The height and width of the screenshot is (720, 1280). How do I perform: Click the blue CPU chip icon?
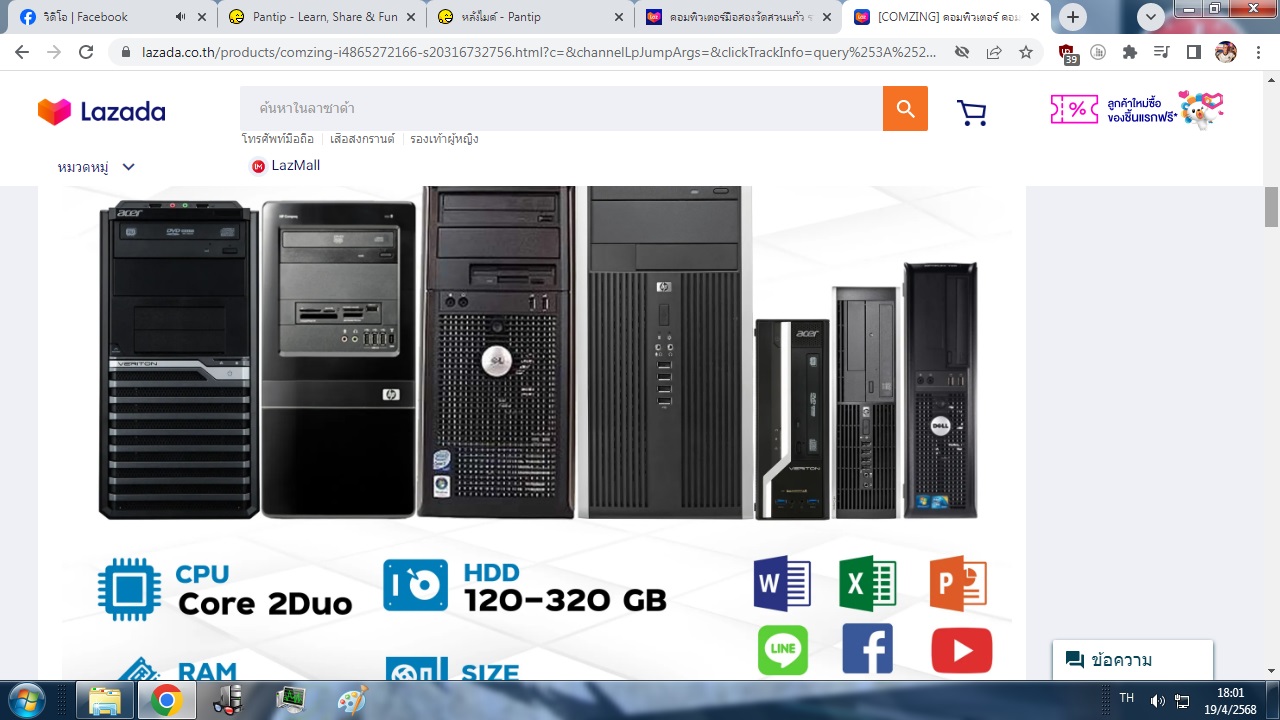tap(130, 590)
